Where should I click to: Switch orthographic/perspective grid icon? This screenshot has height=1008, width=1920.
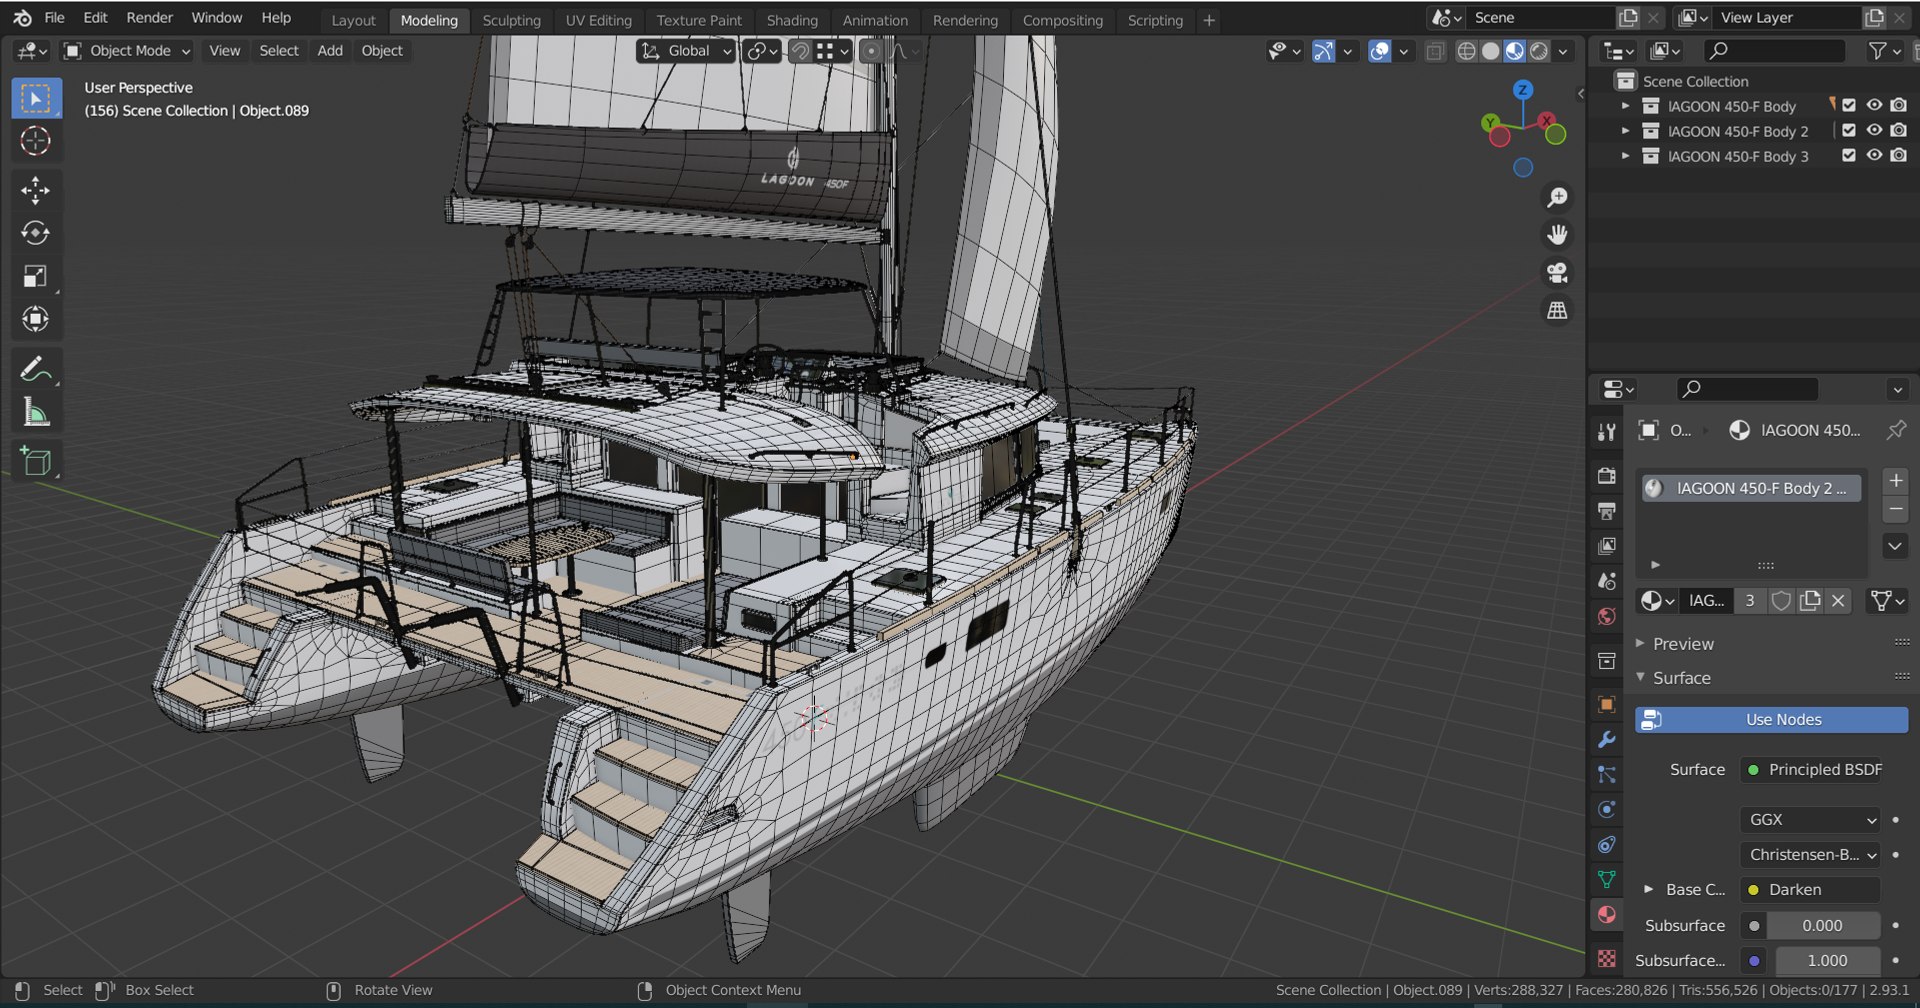point(1557,311)
